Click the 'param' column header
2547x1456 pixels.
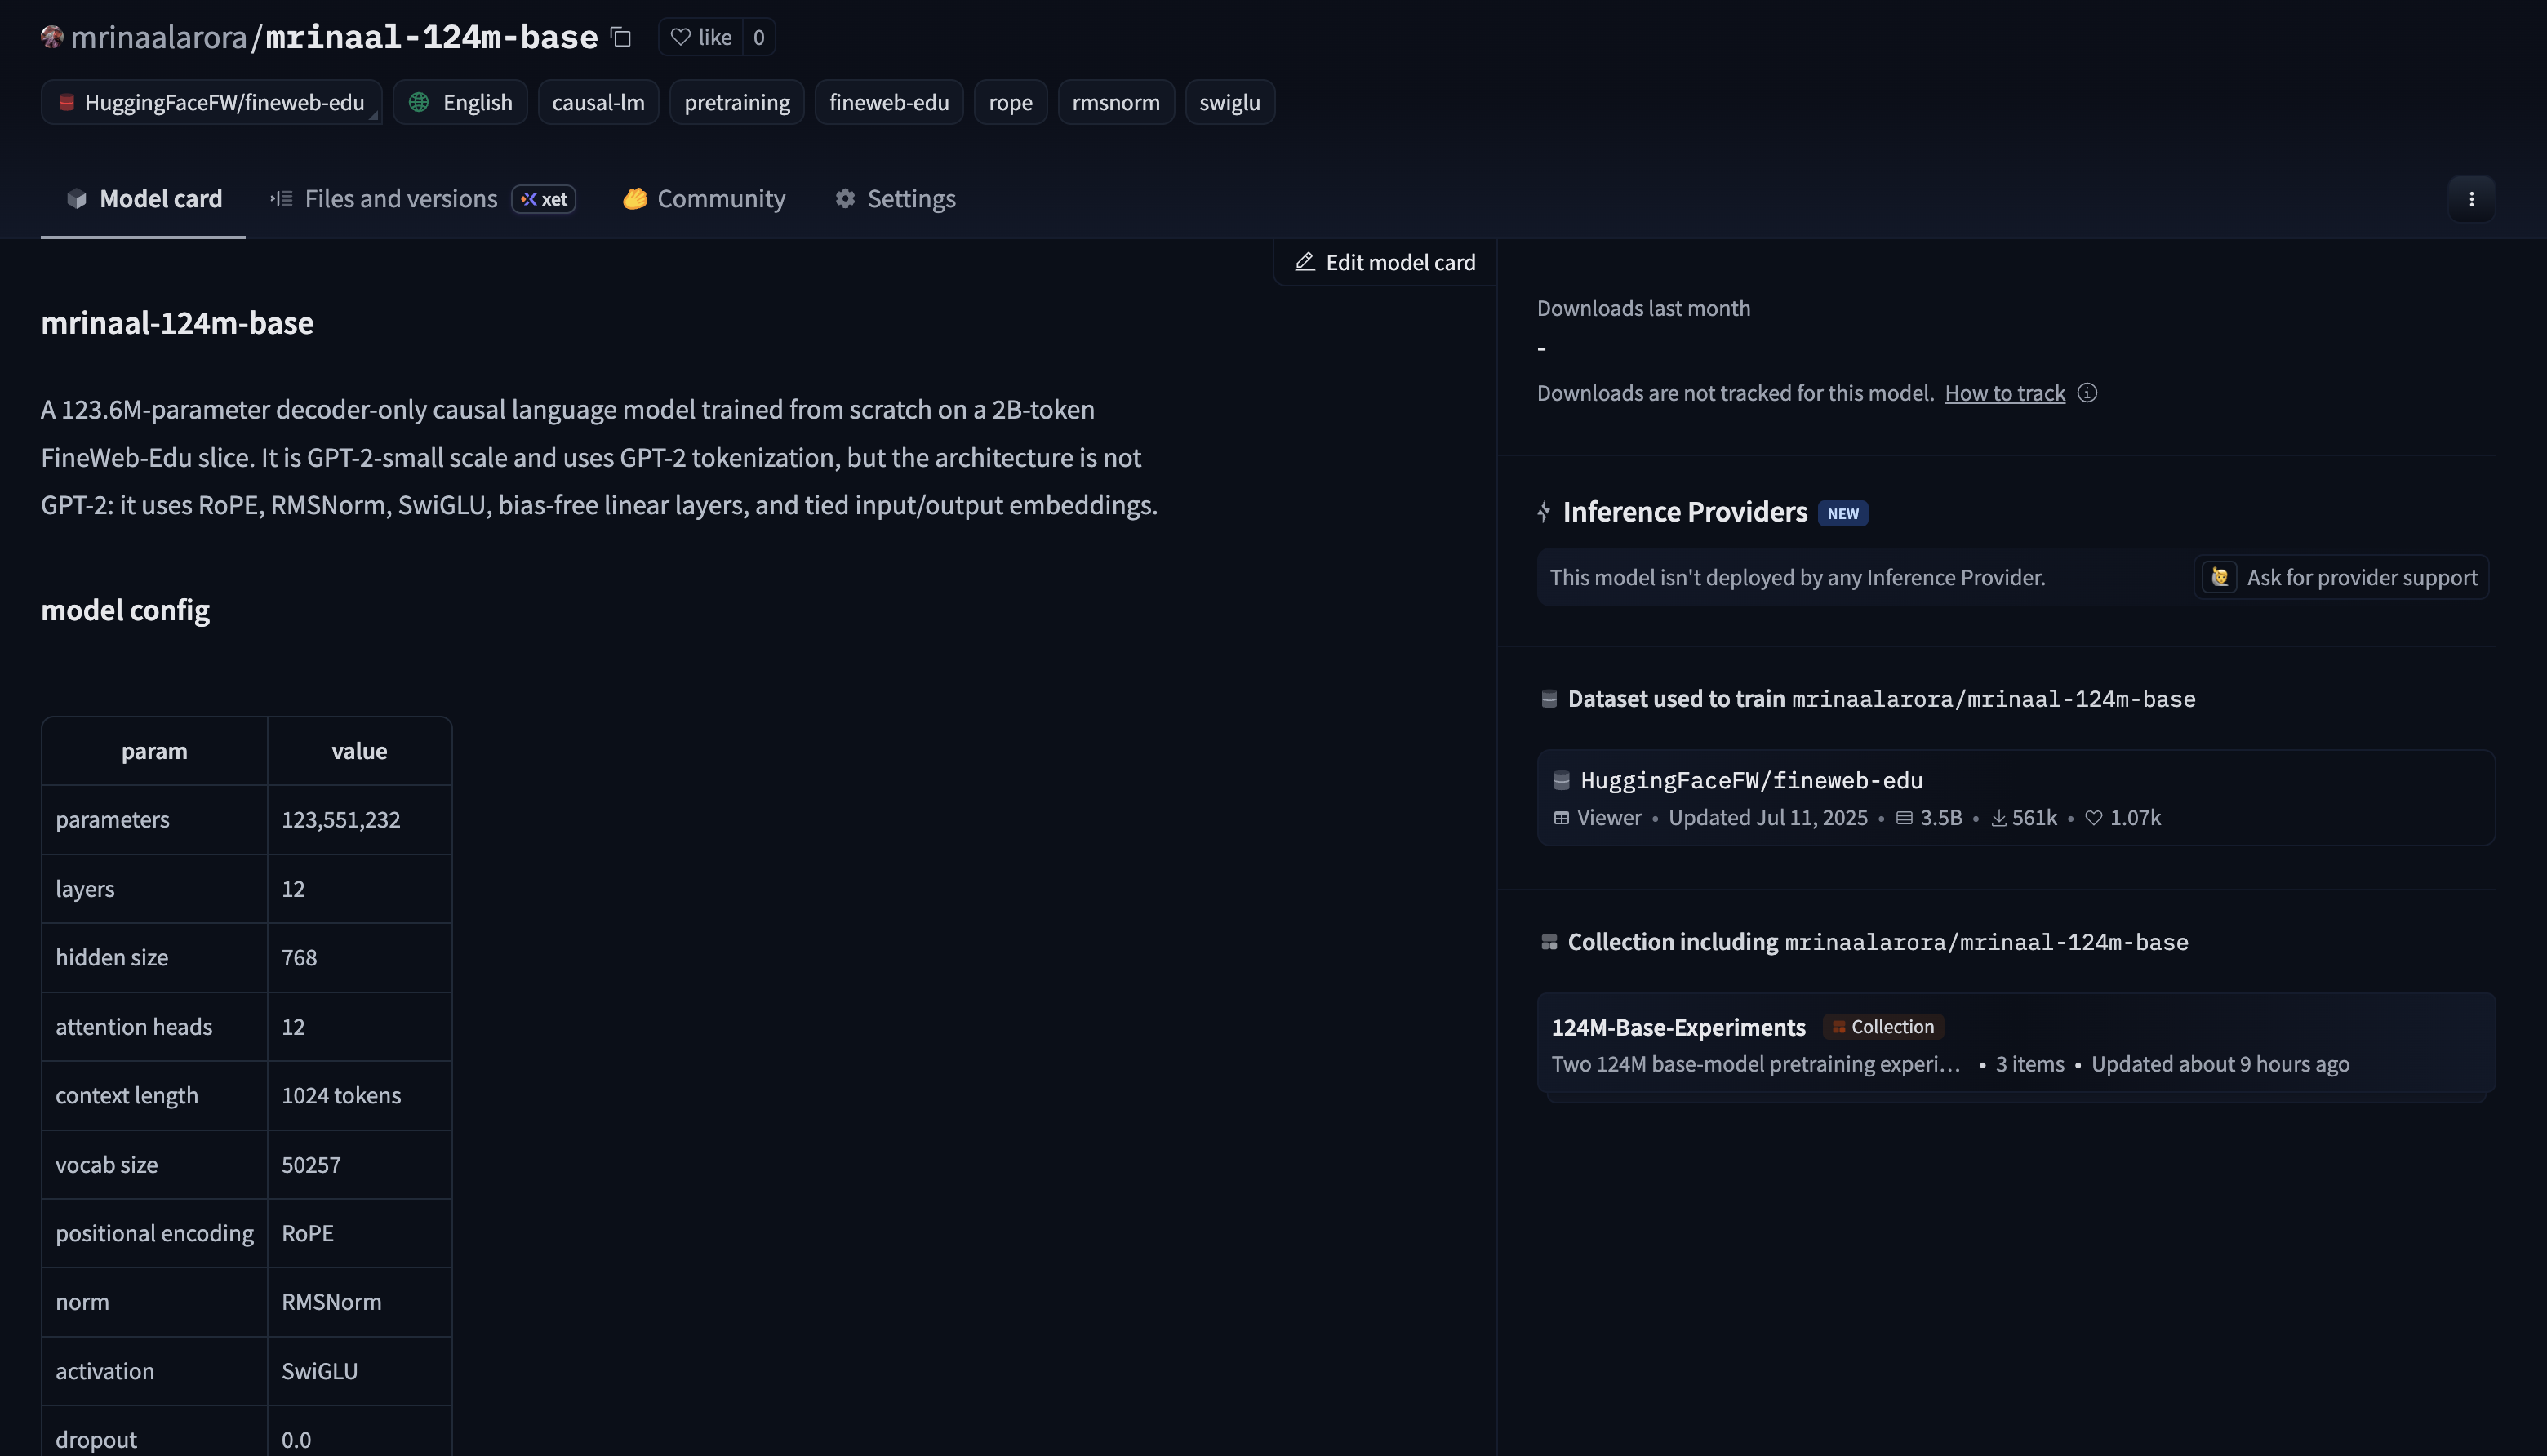tap(154, 751)
